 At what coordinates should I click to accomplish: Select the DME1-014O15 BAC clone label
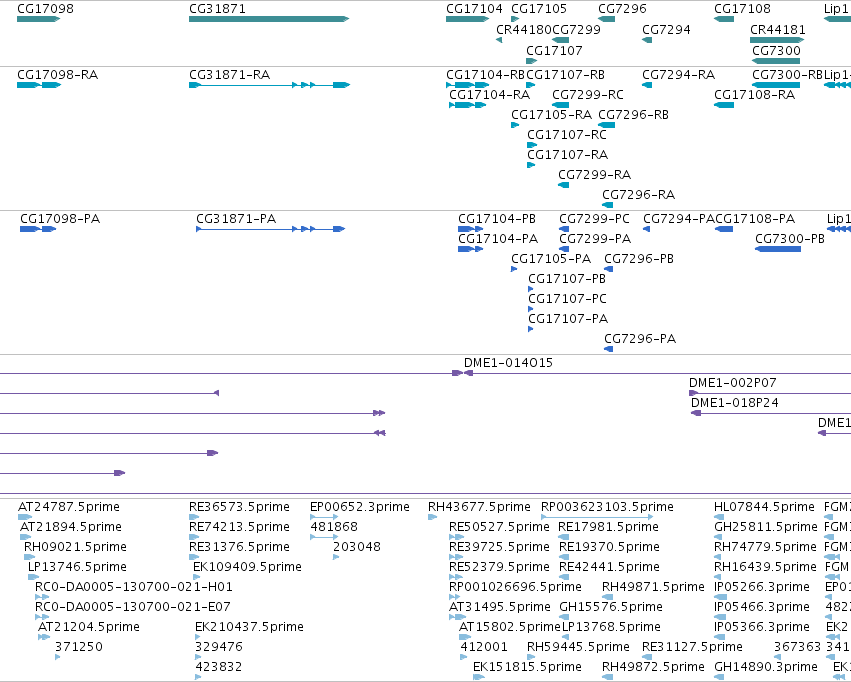[508, 362]
